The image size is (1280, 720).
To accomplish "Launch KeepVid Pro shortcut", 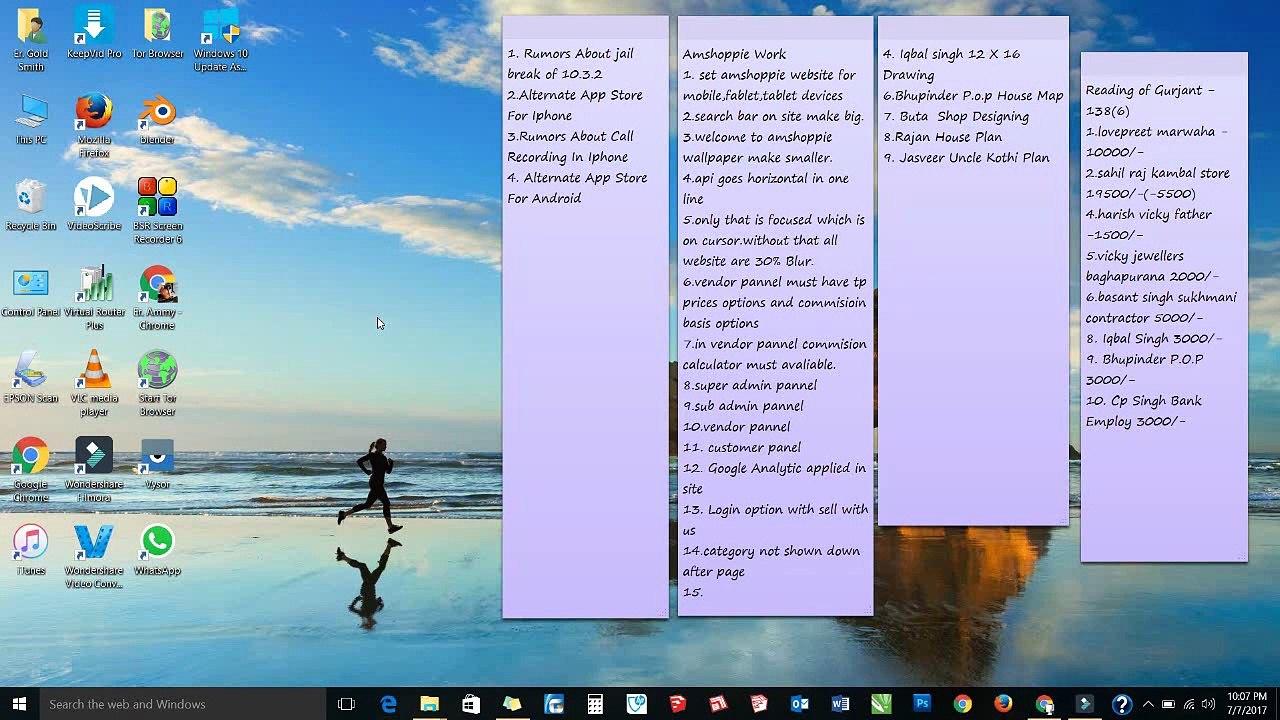I will coord(94,34).
